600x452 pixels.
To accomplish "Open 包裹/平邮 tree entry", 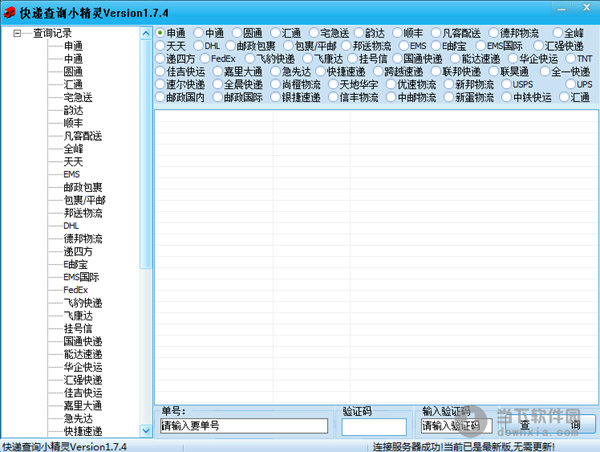I will [x=84, y=200].
